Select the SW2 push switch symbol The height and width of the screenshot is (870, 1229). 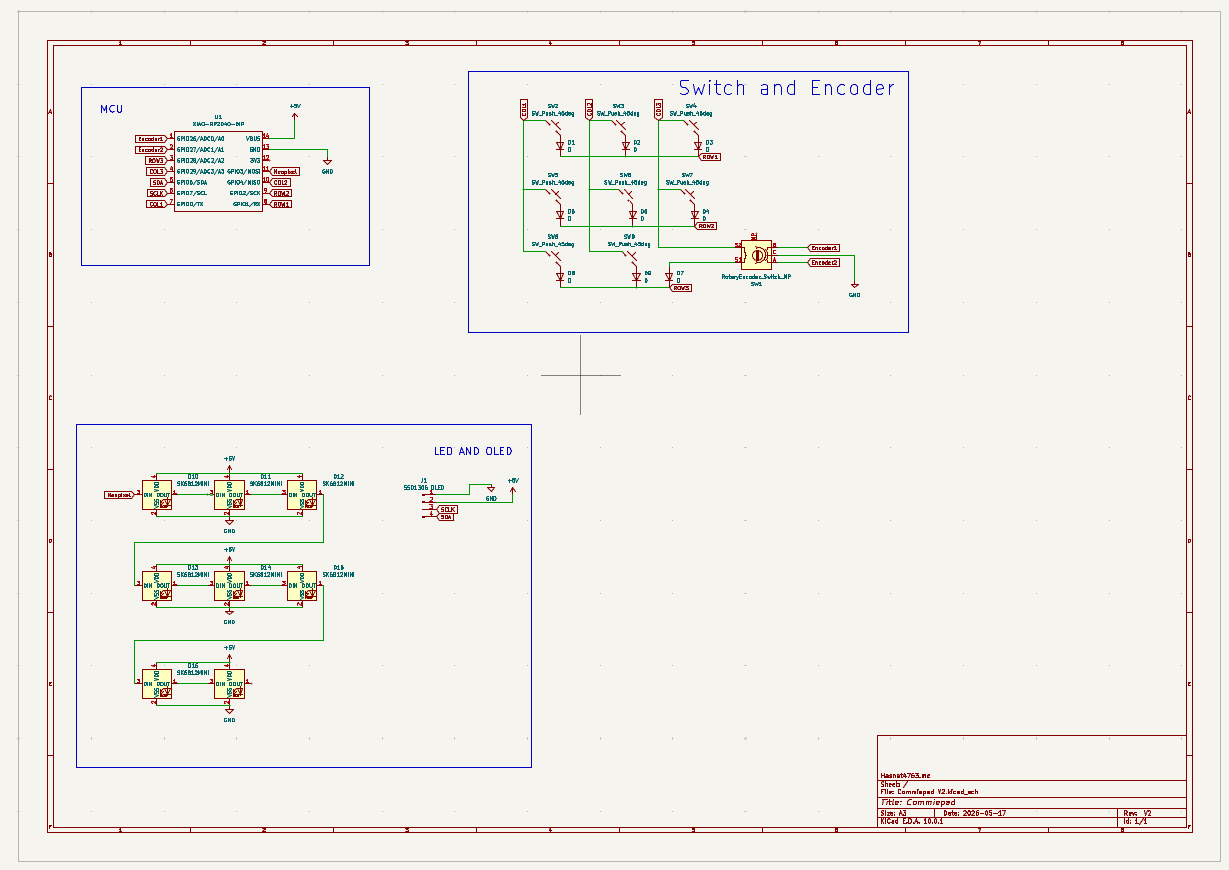pyautogui.click(x=552, y=127)
